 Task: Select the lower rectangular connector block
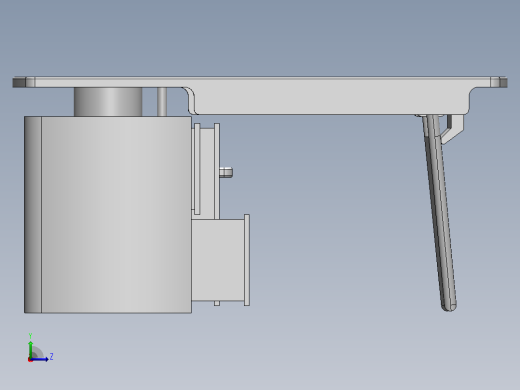click(218, 260)
